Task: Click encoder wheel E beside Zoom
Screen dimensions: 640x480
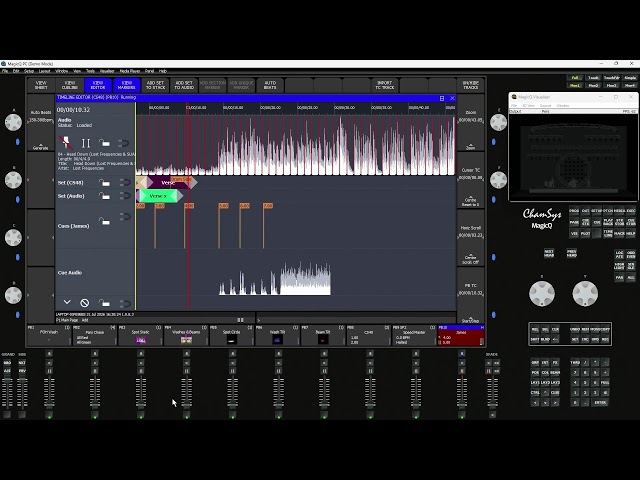Action: point(498,122)
